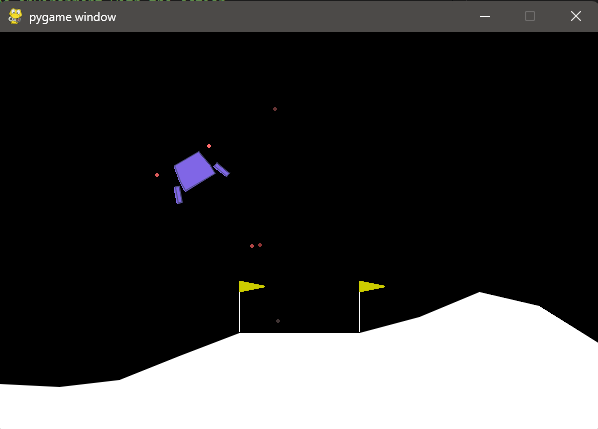Click the right flag's white pole
The width and height of the screenshot is (598, 429).
[359, 312]
